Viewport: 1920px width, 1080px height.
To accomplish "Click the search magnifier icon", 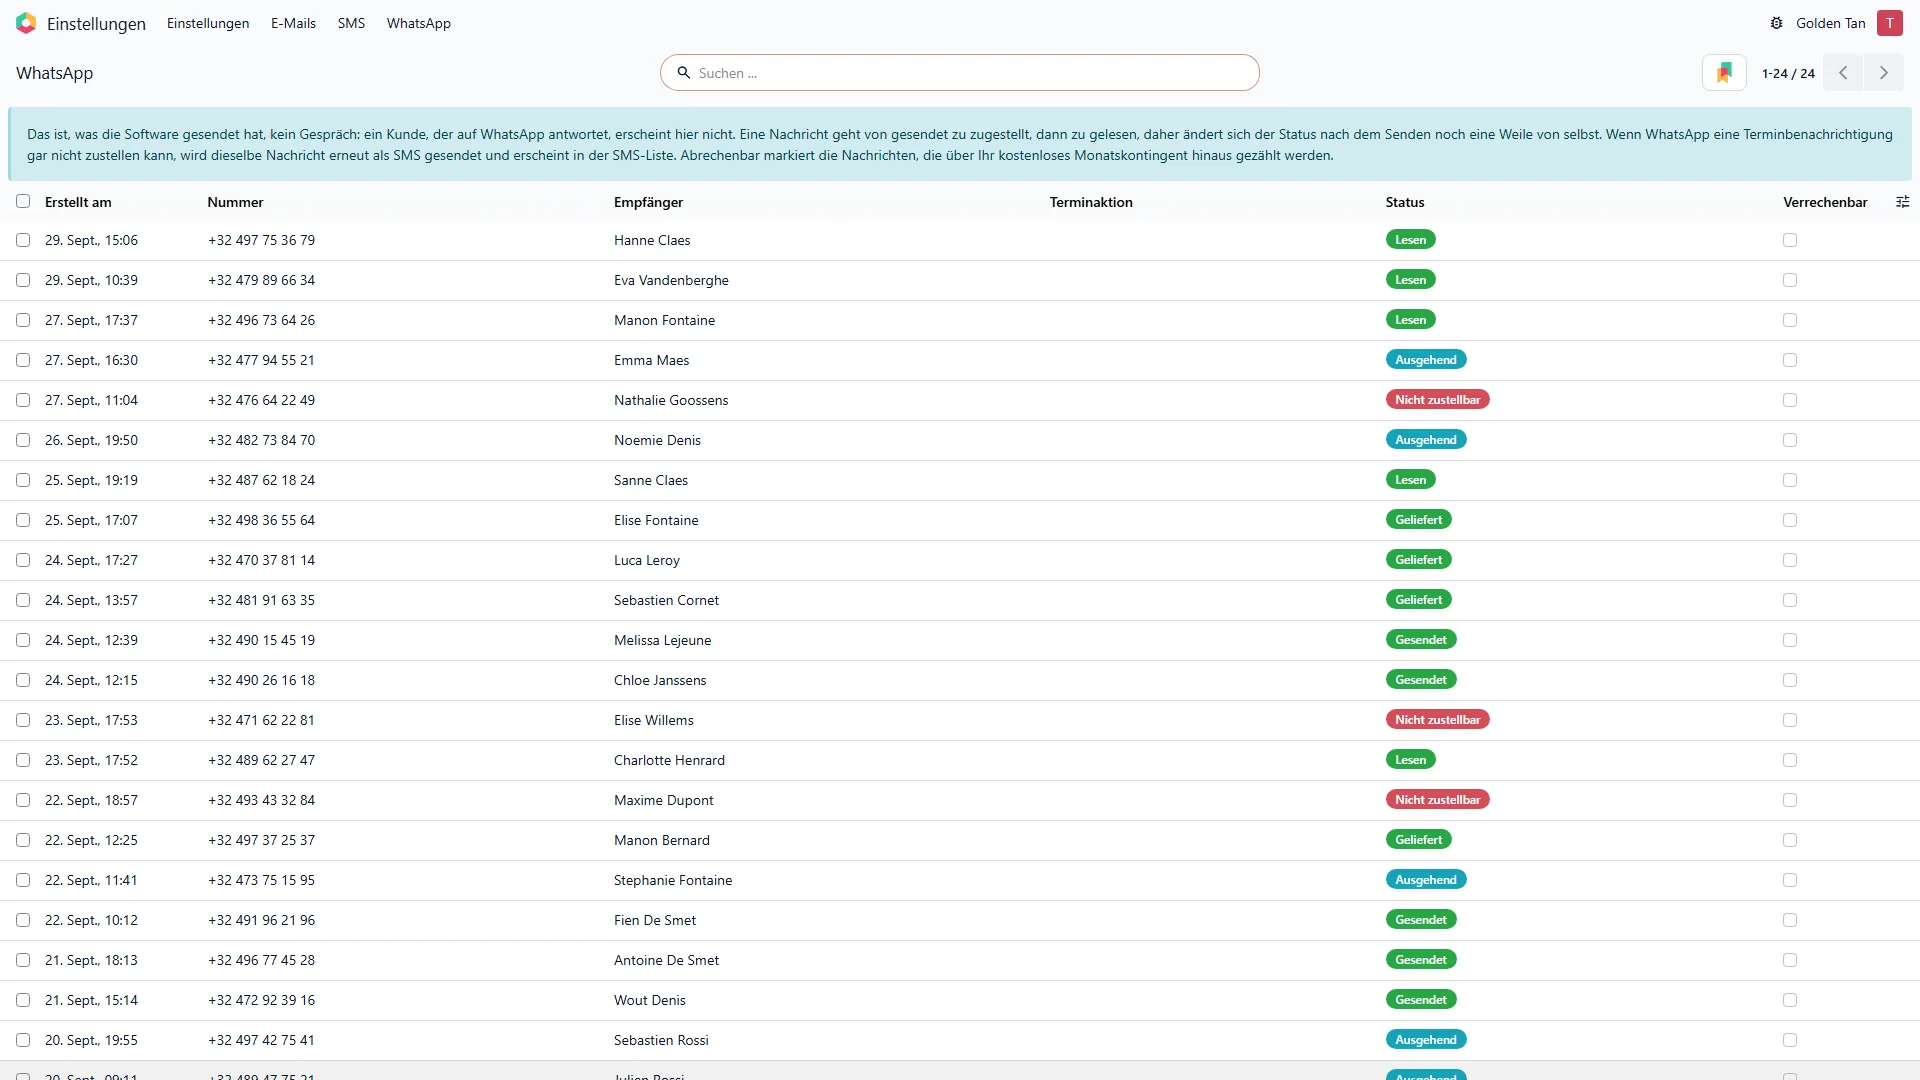I will tap(684, 73).
